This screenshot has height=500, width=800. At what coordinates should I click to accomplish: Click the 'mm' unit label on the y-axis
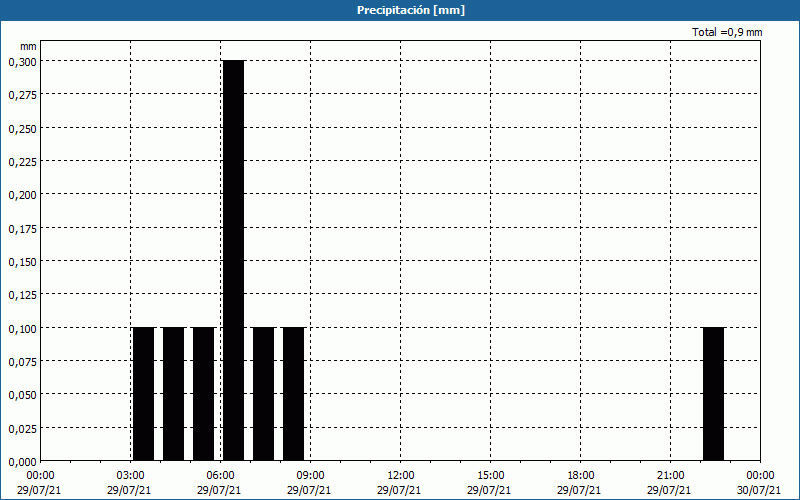28,46
